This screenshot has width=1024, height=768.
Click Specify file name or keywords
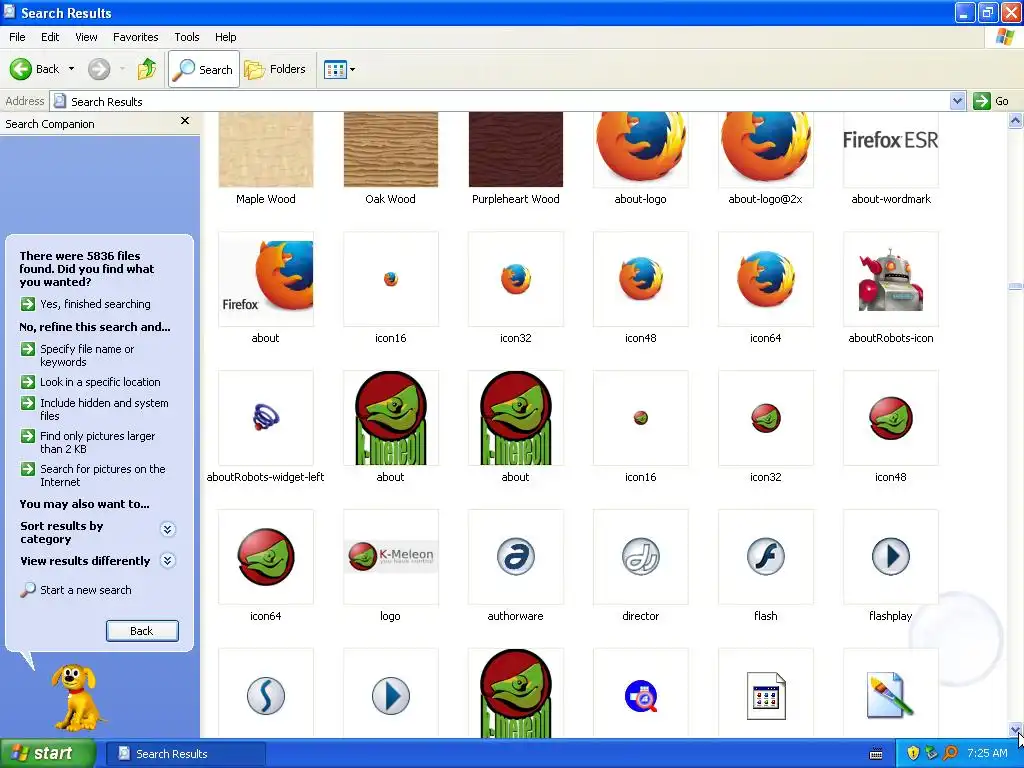click(78, 355)
